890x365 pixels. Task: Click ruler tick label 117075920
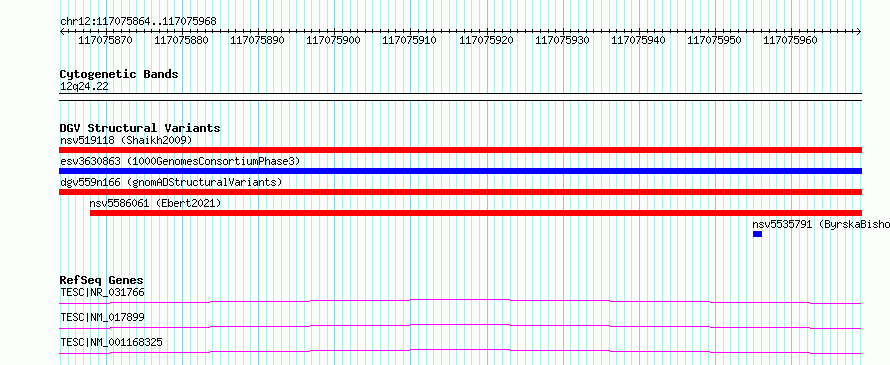click(x=486, y=40)
